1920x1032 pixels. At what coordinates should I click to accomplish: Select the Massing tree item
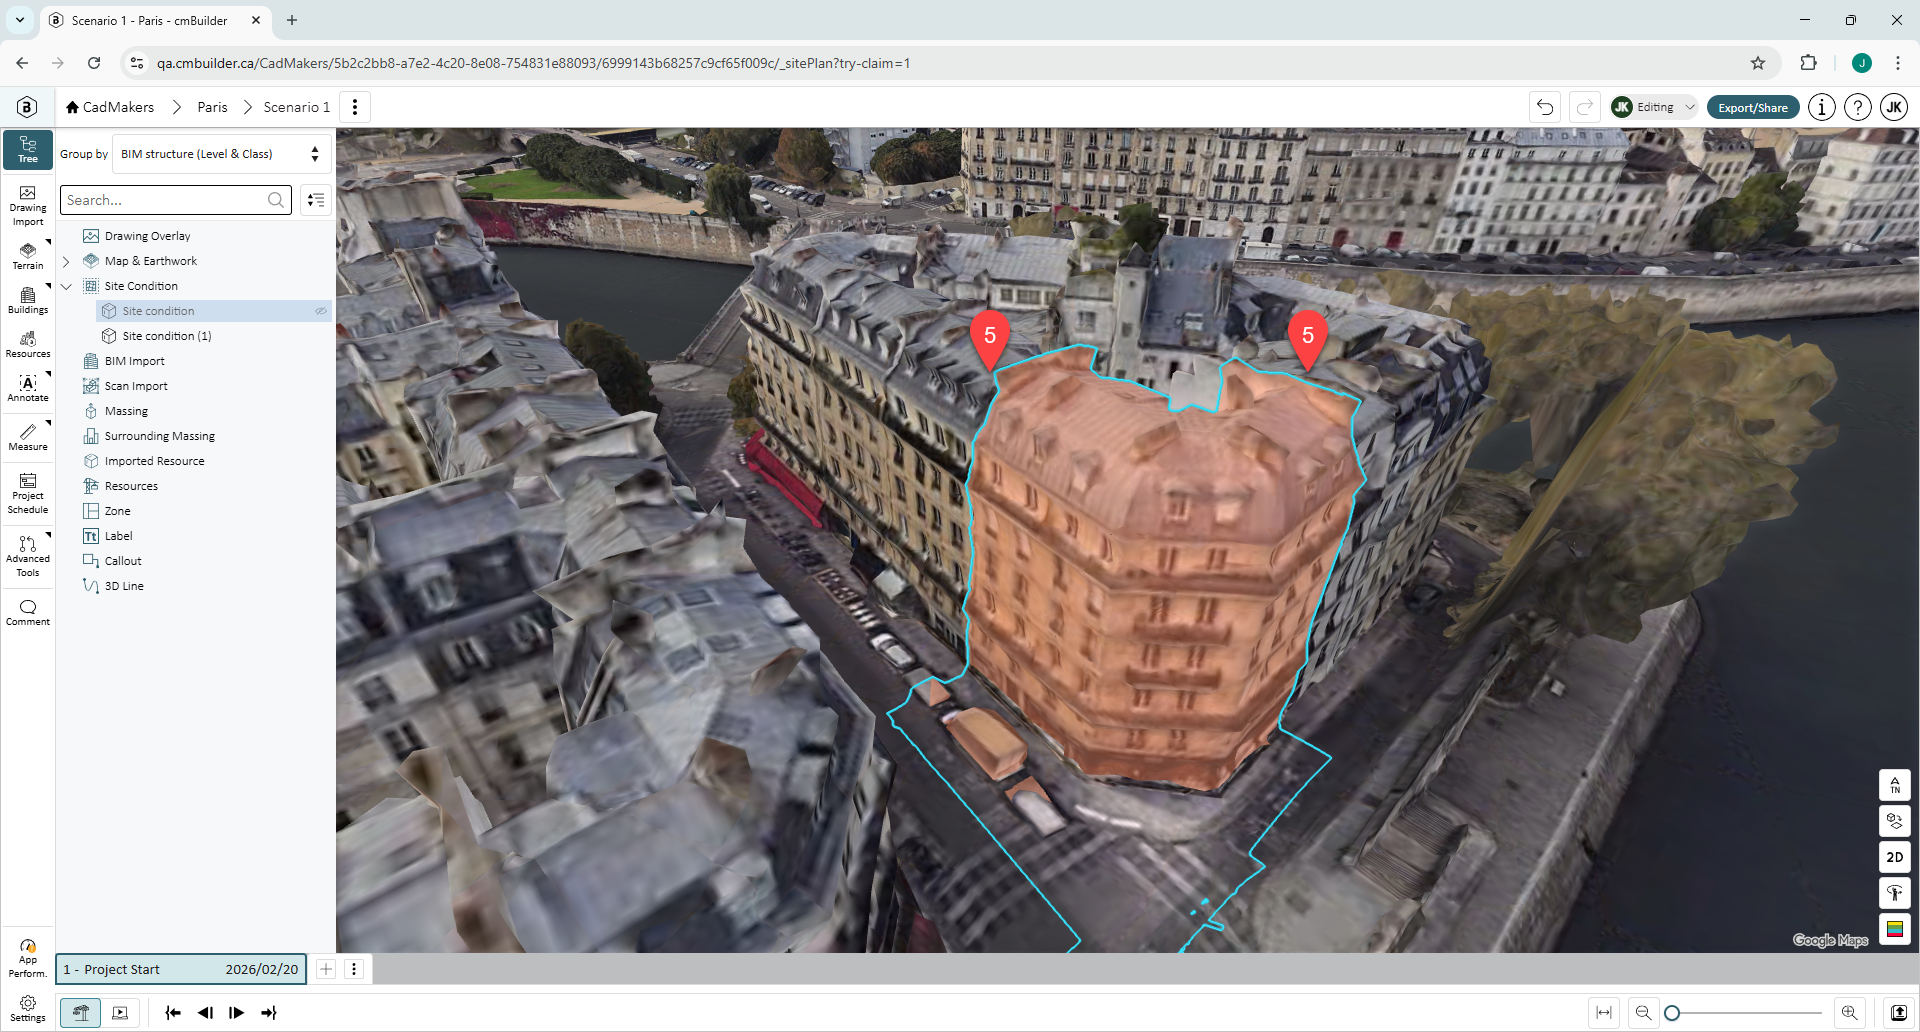tap(126, 411)
